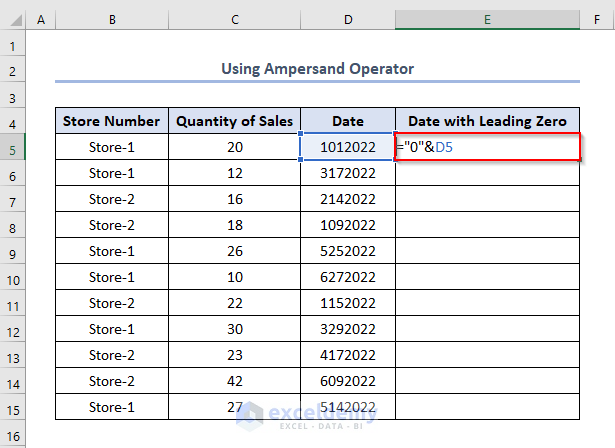This screenshot has width=615, height=448.
Task: Select column header C
Action: click(x=234, y=20)
